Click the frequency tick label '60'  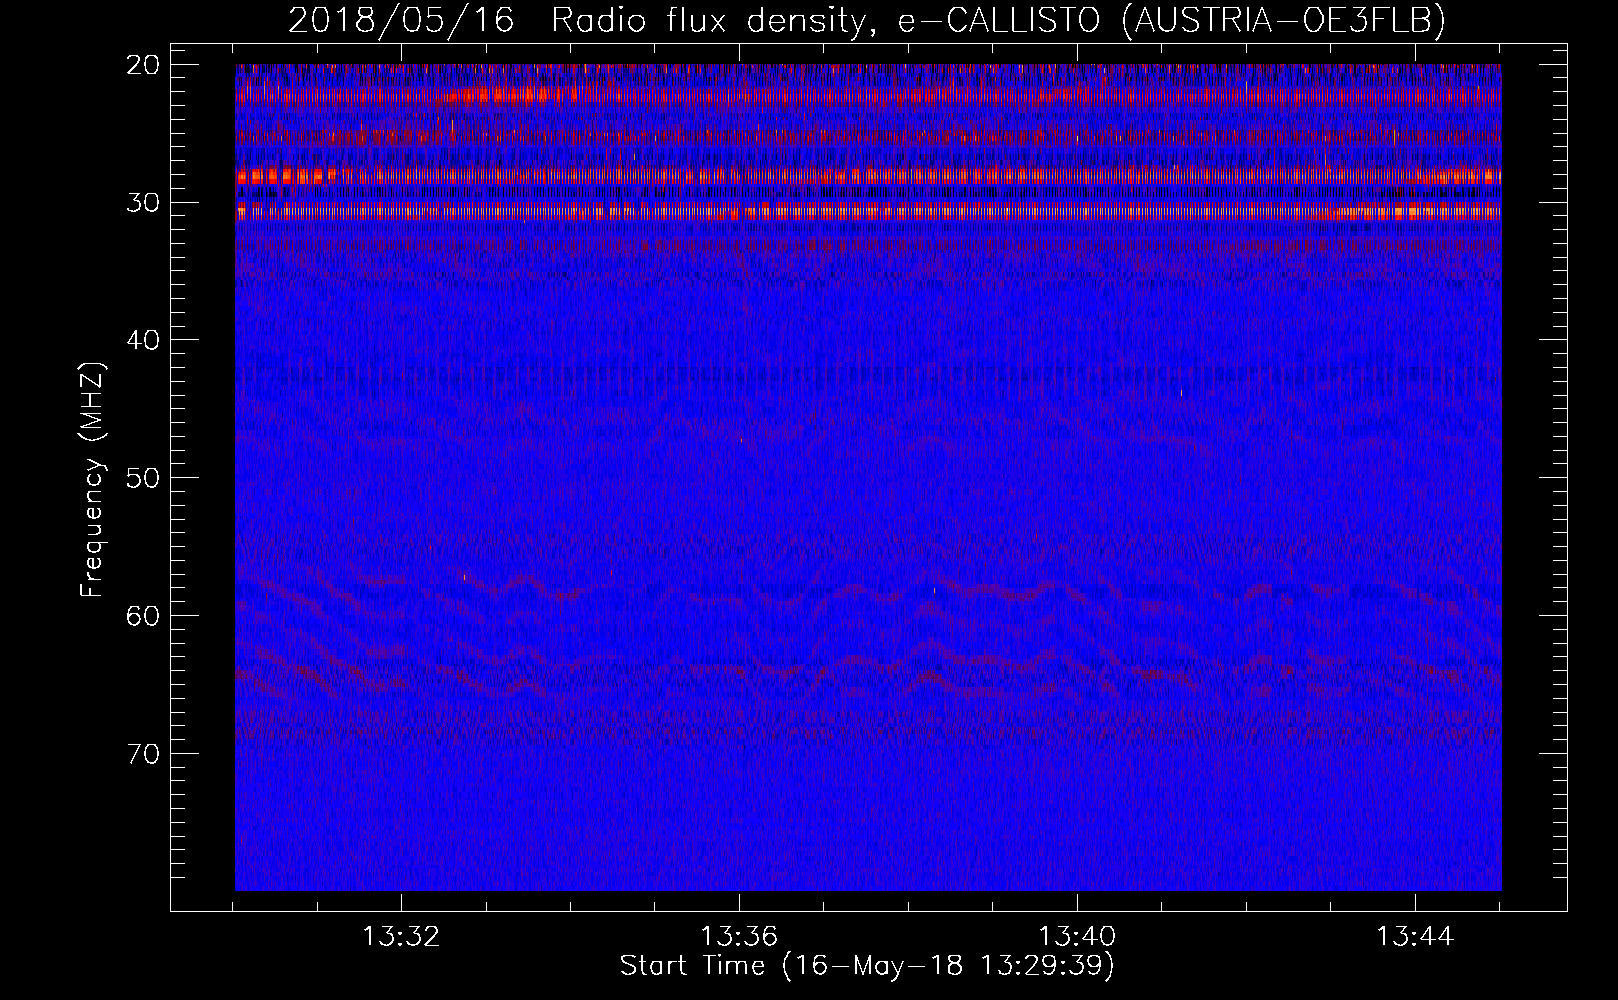tap(143, 615)
